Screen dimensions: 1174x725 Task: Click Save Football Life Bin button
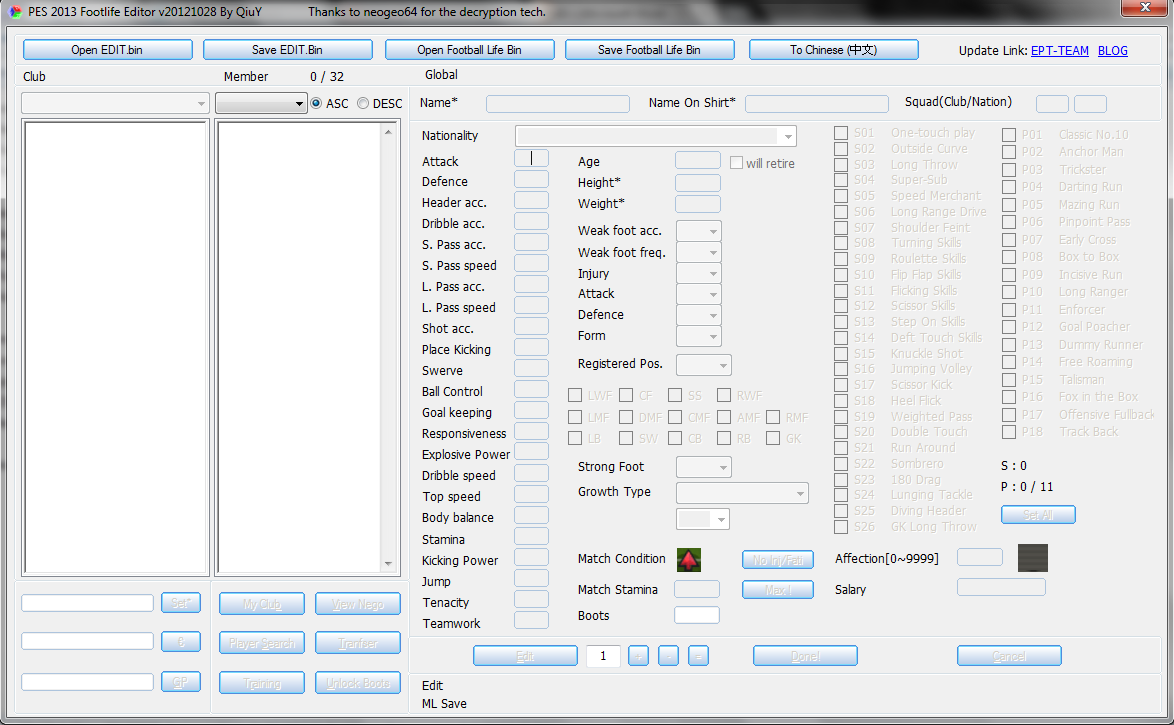(x=649, y=49)
